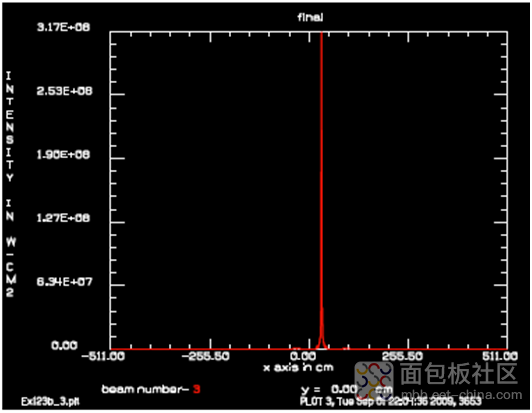Click the -255.50 x-axis label
This screenshot has height=413, width=532.
206,356
